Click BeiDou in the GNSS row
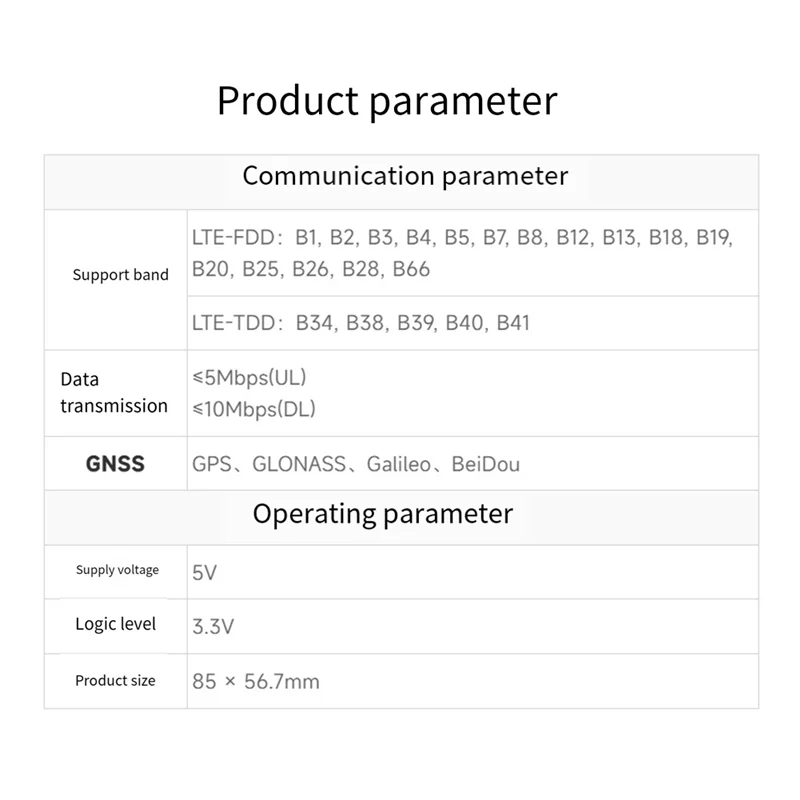This screenshot has height=800, width=800. tap(486, 464)
